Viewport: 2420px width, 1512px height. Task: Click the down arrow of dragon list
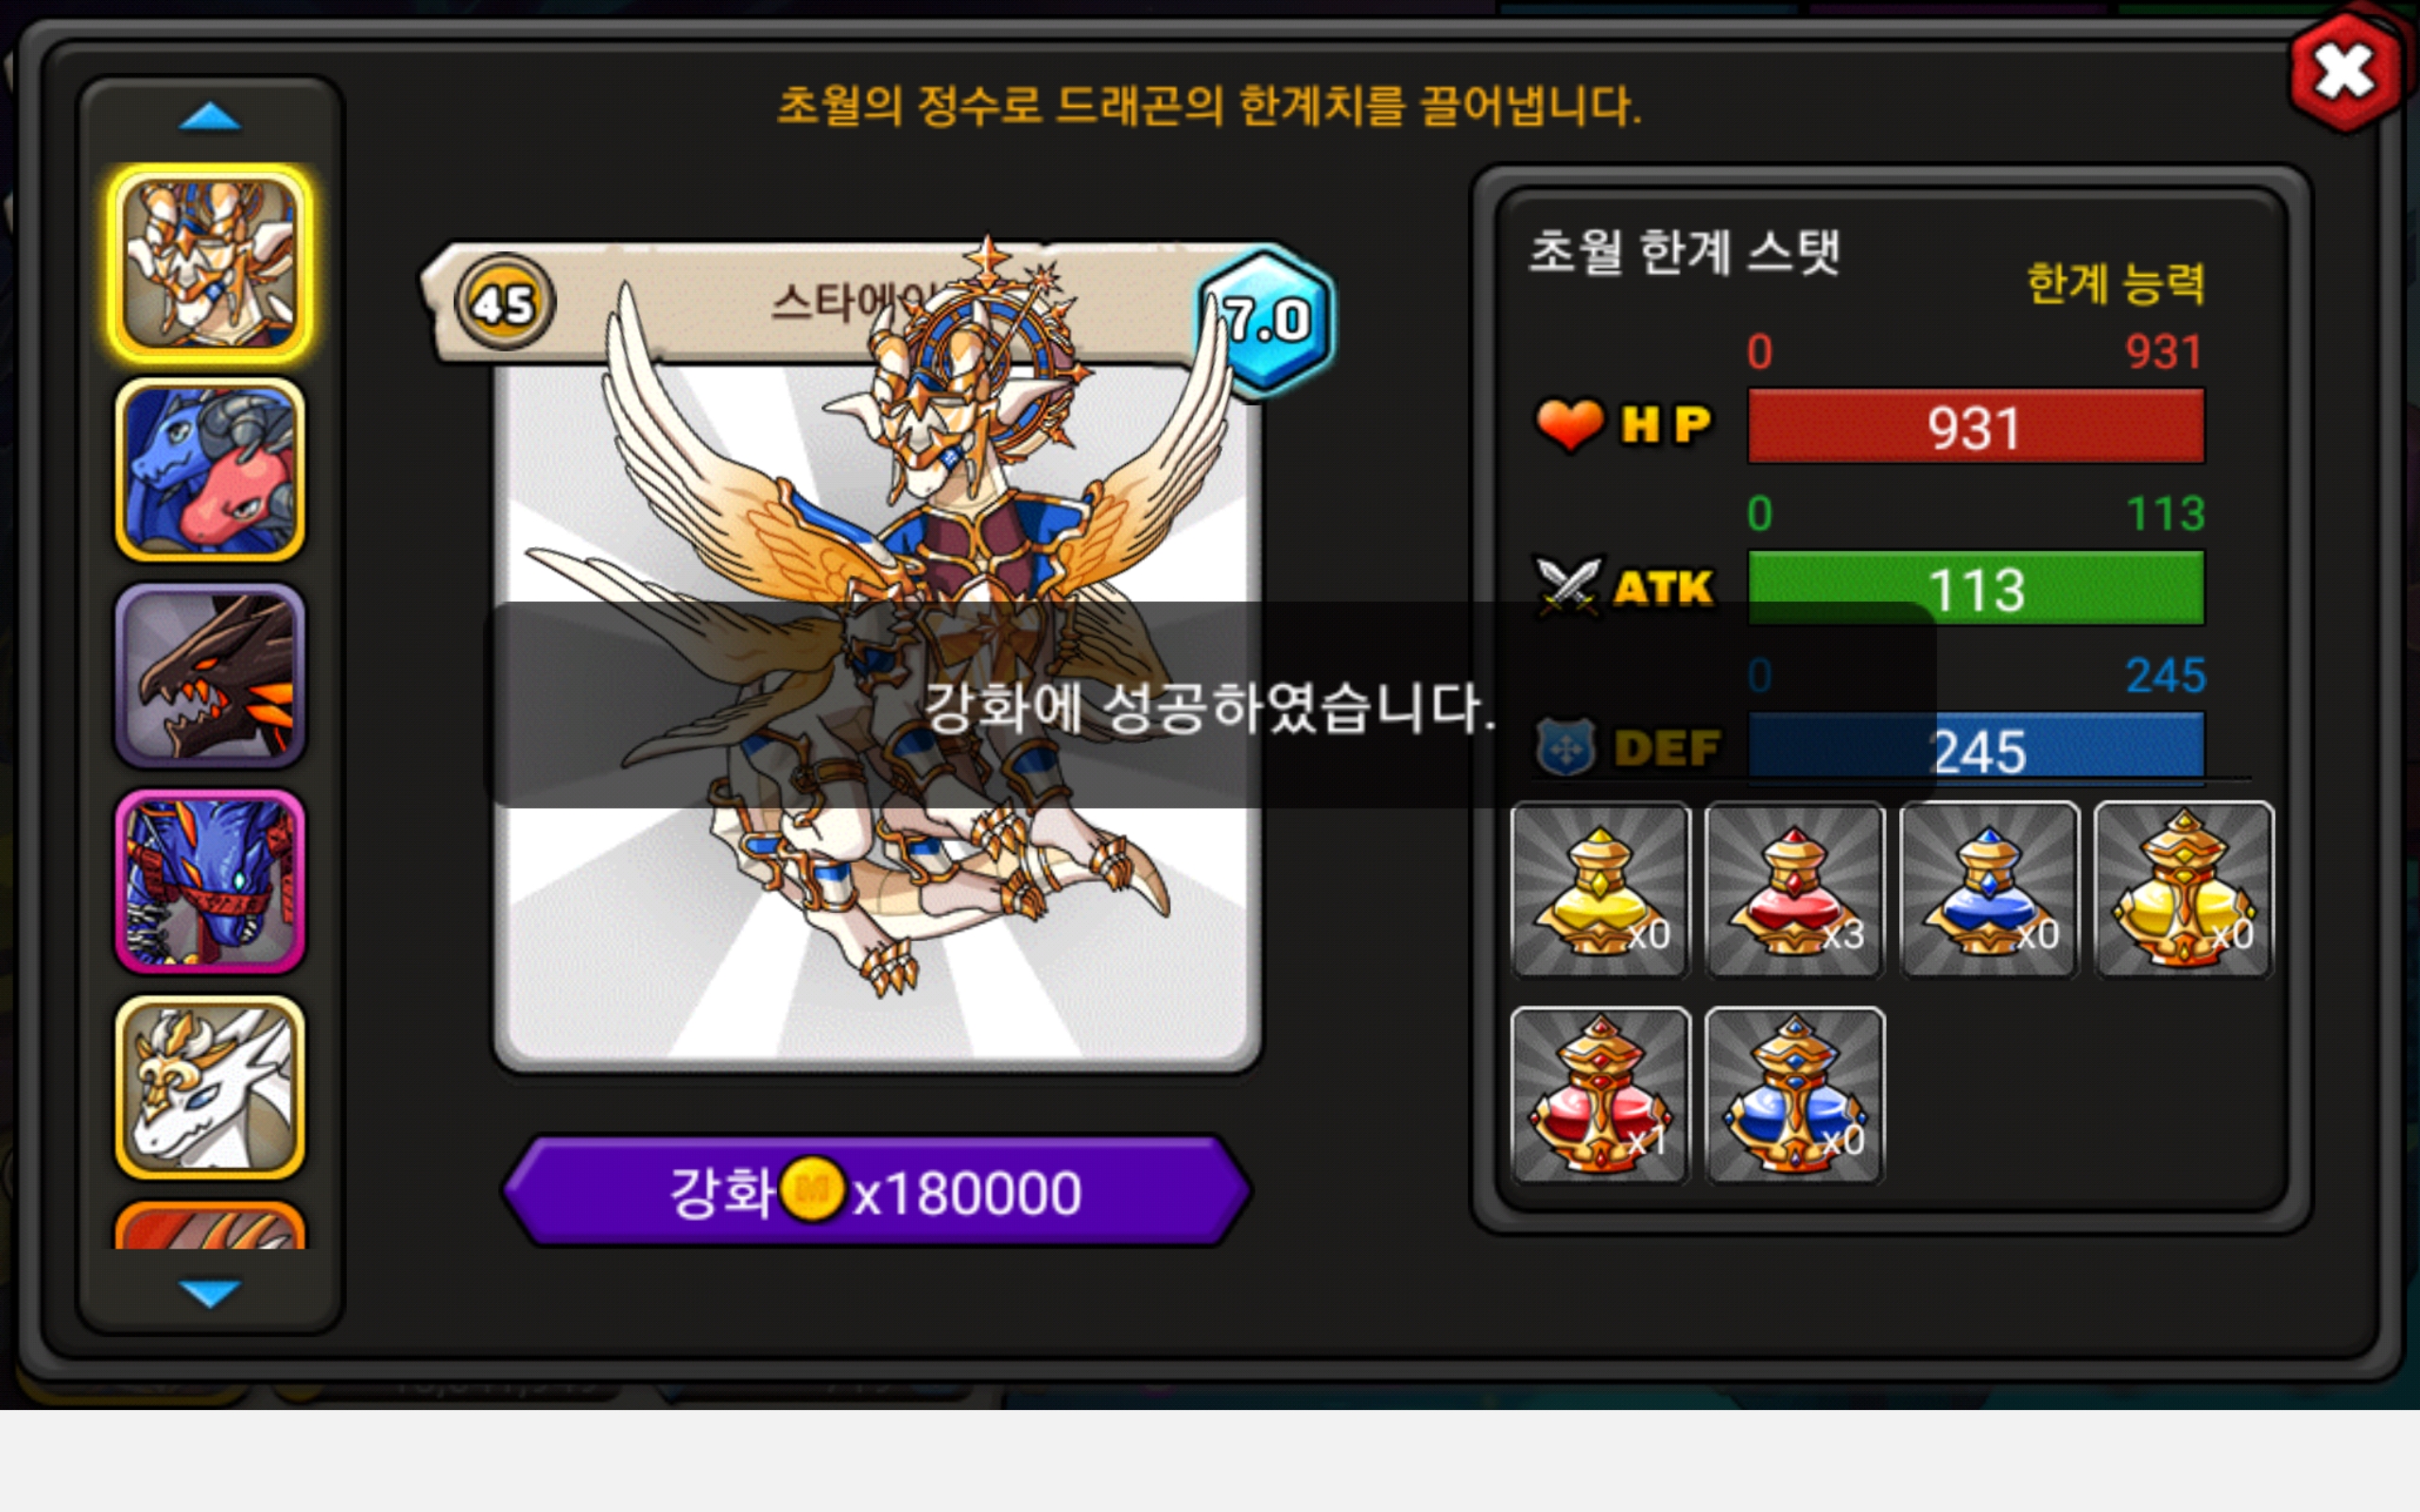209,1292
